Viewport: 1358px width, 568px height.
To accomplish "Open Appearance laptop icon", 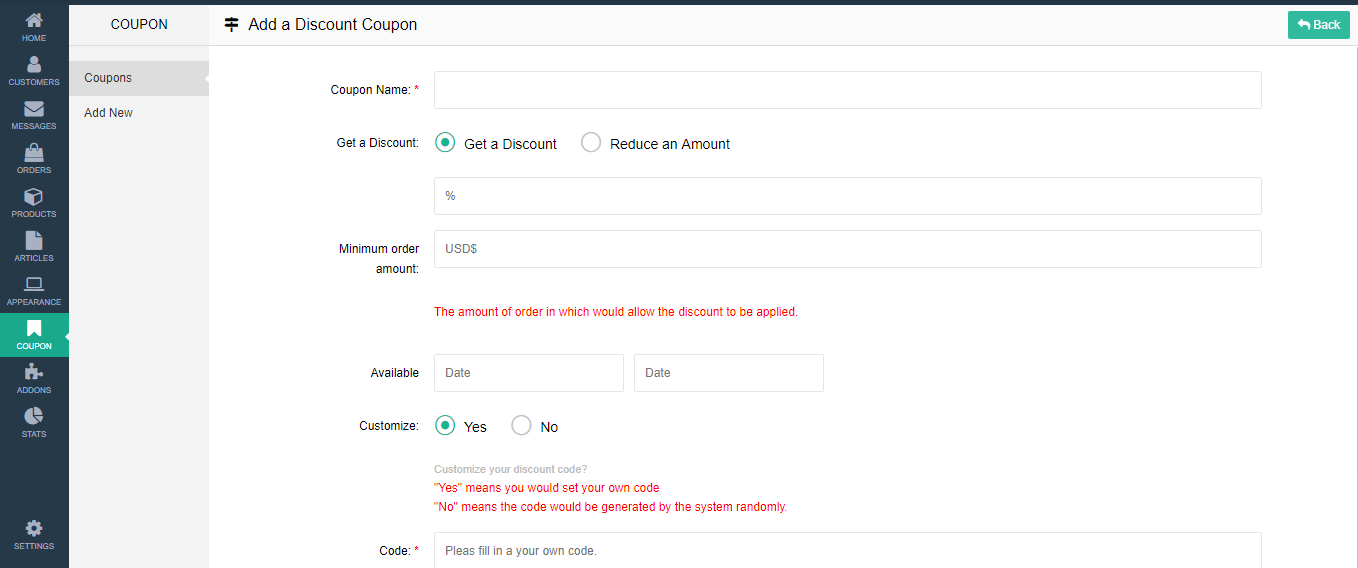I will pos(34,290).
